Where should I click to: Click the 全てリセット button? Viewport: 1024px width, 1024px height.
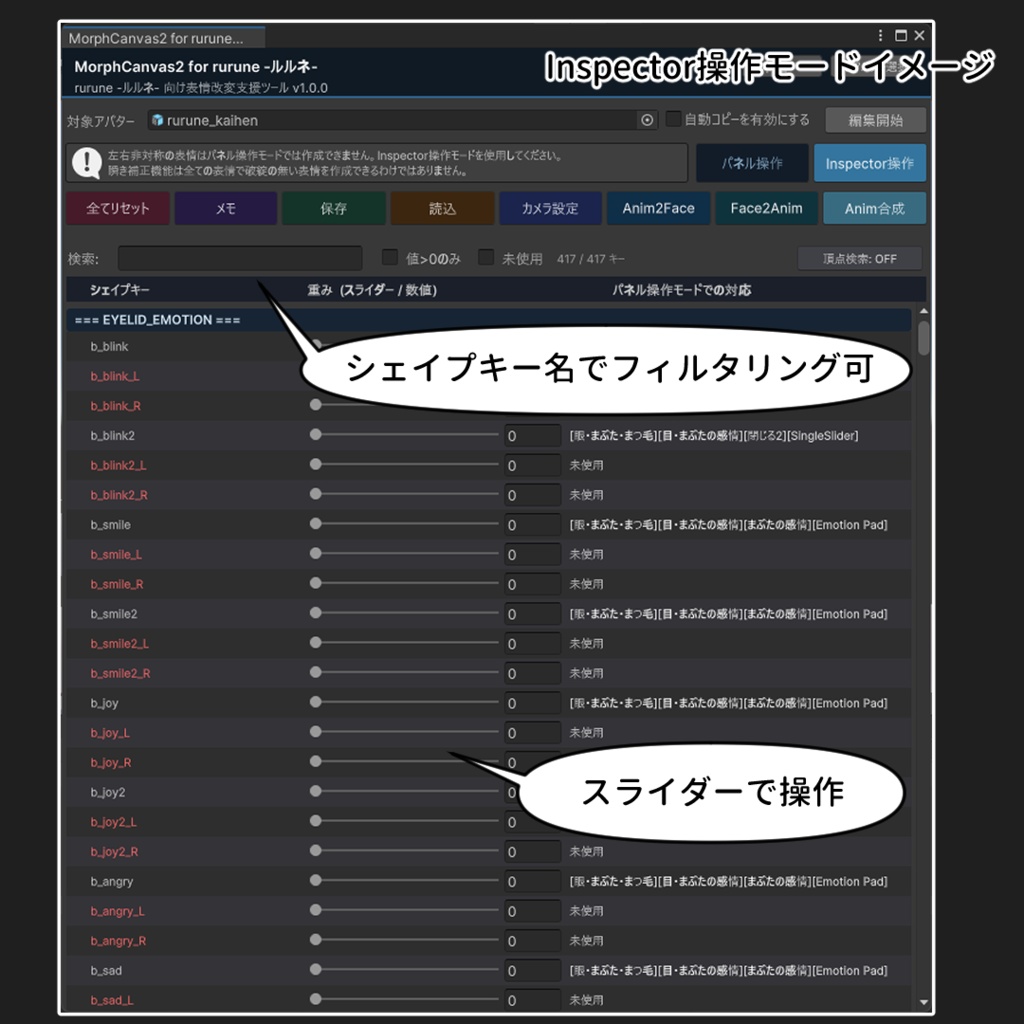(x=118, y=208)
